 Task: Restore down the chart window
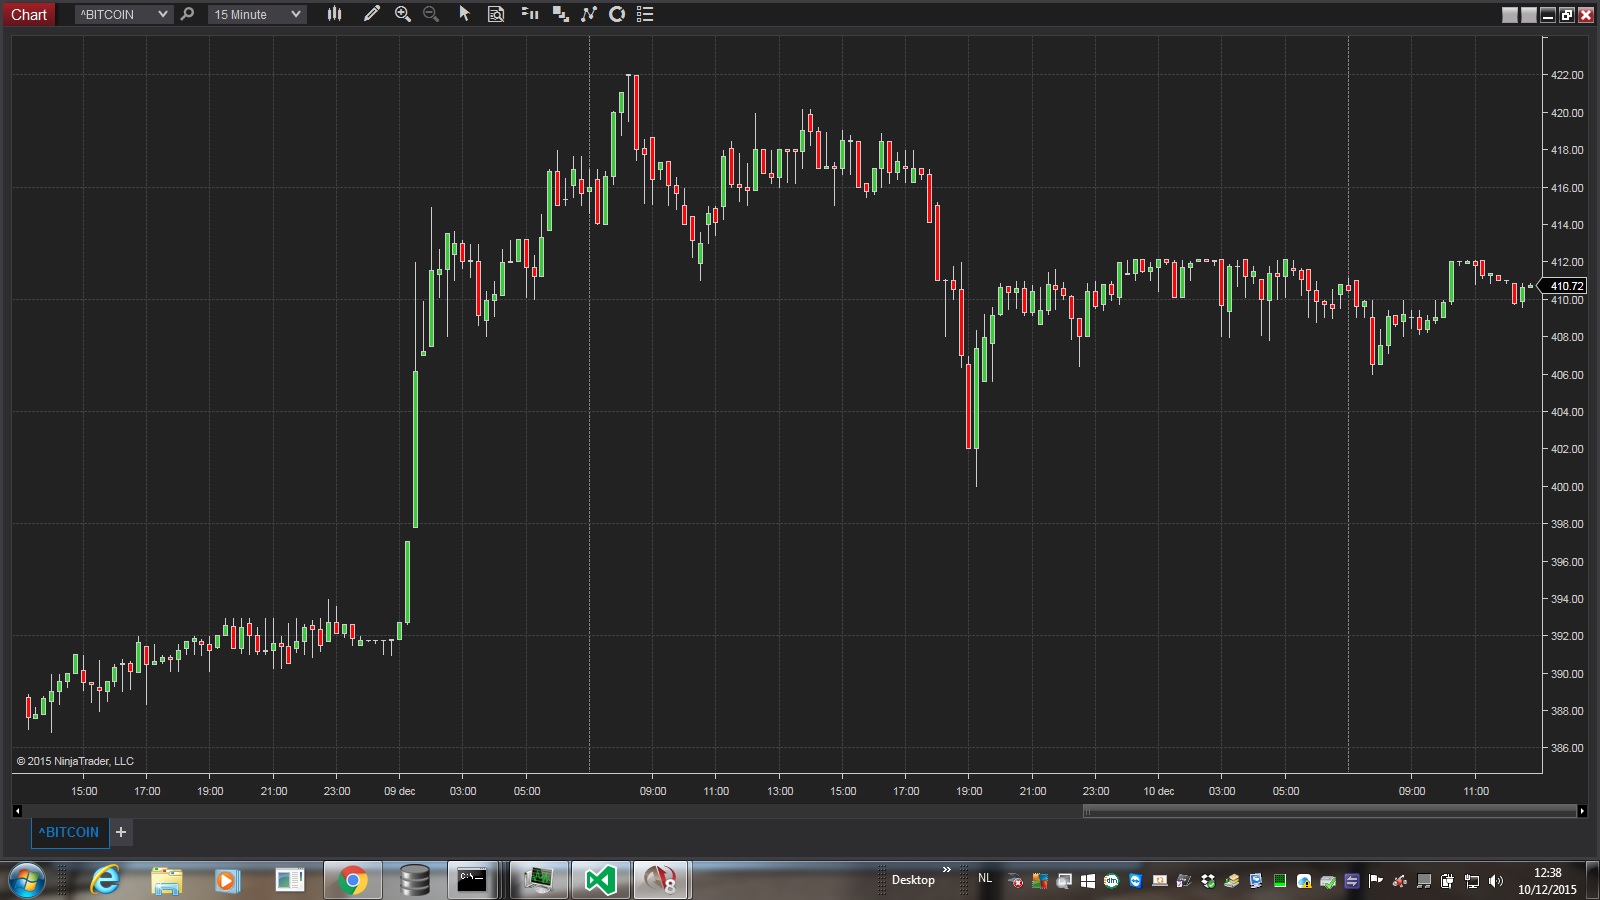(1567, 14)
